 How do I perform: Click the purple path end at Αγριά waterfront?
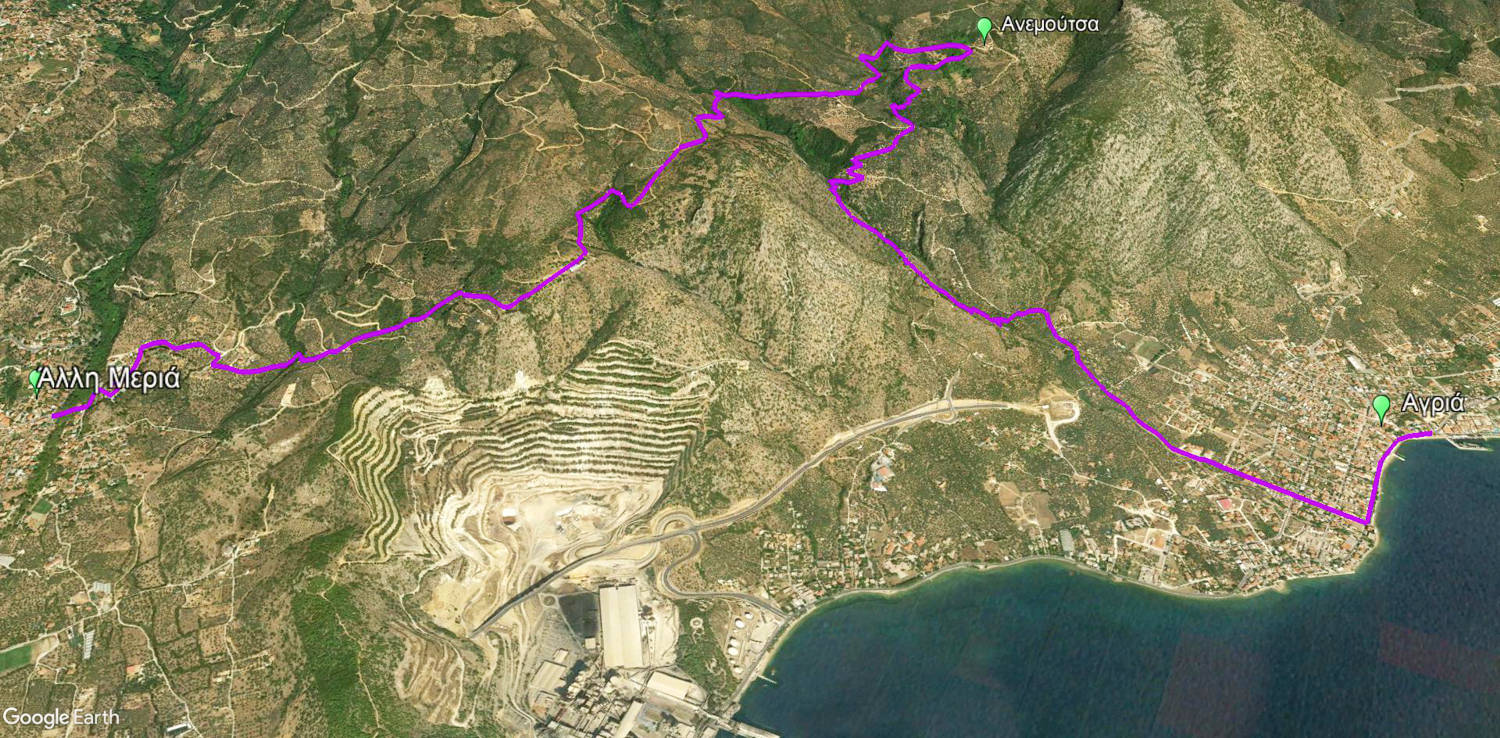coord(1428,434)
